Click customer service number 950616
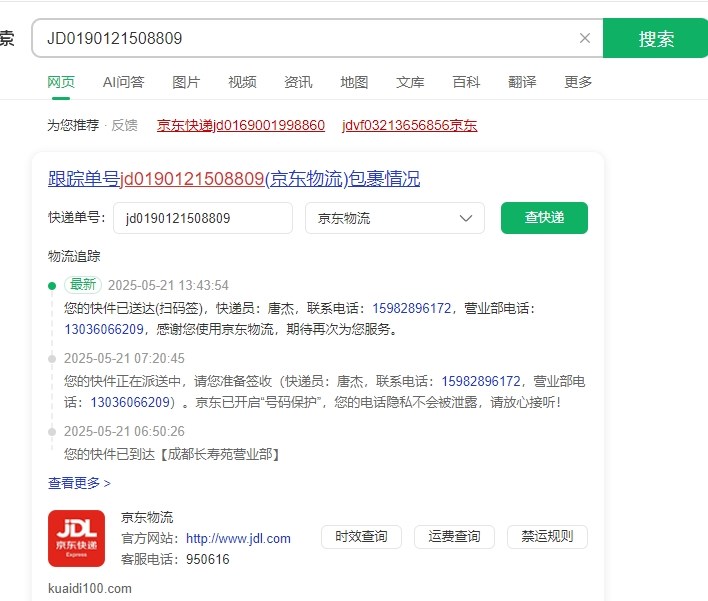This screenshot has width=708, height=601. point(208,559)
